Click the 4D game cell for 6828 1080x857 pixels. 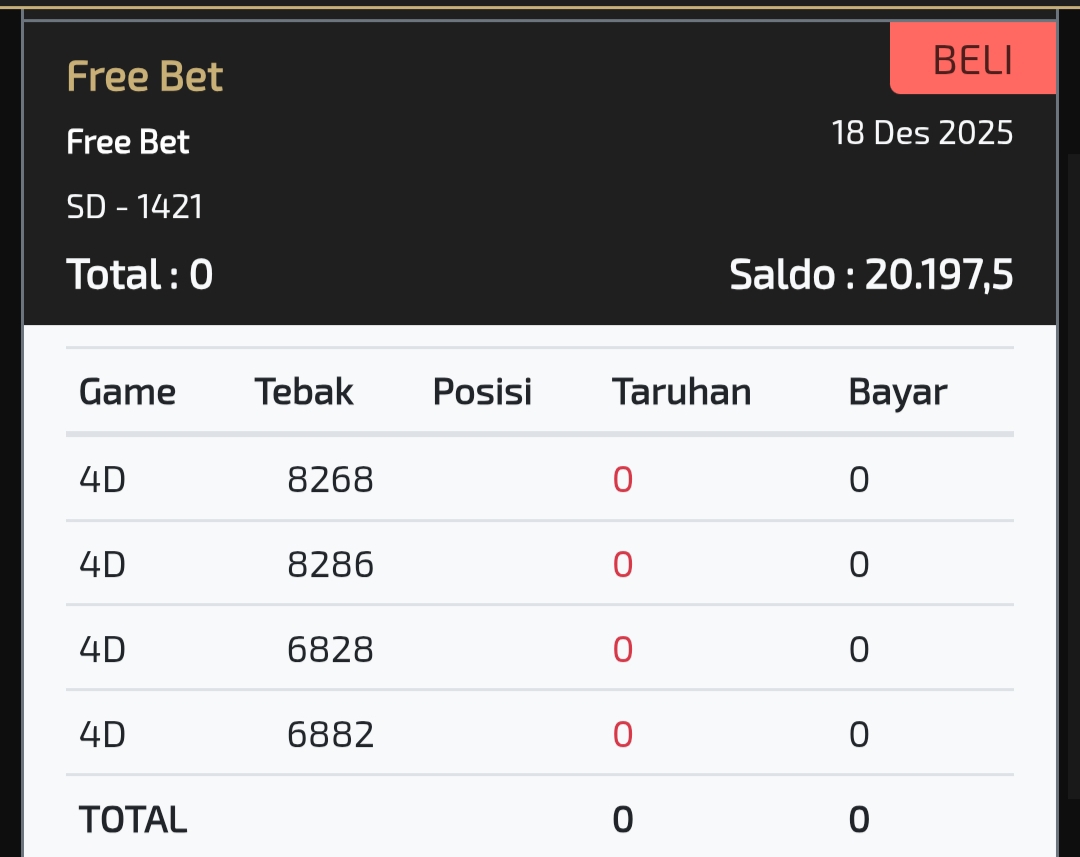[x=102, y=650]
